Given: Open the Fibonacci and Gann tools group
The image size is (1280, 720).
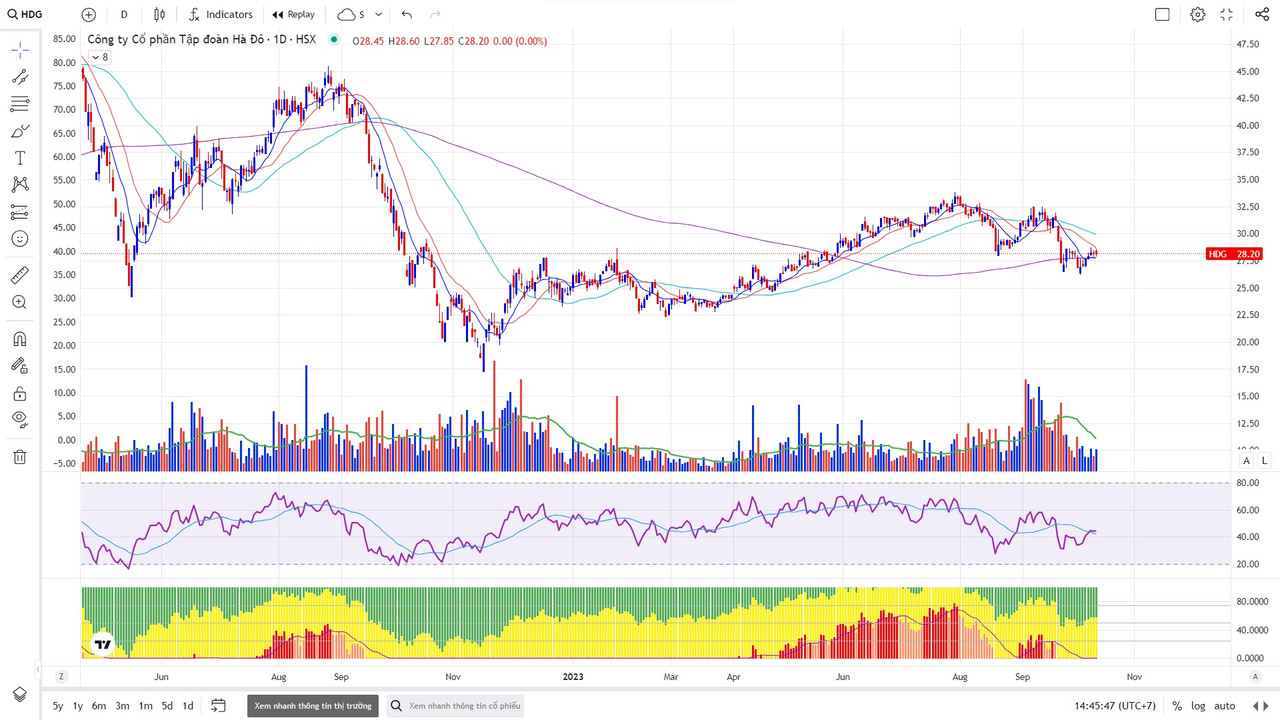Looking at the screenshot, I should (20, 104).
